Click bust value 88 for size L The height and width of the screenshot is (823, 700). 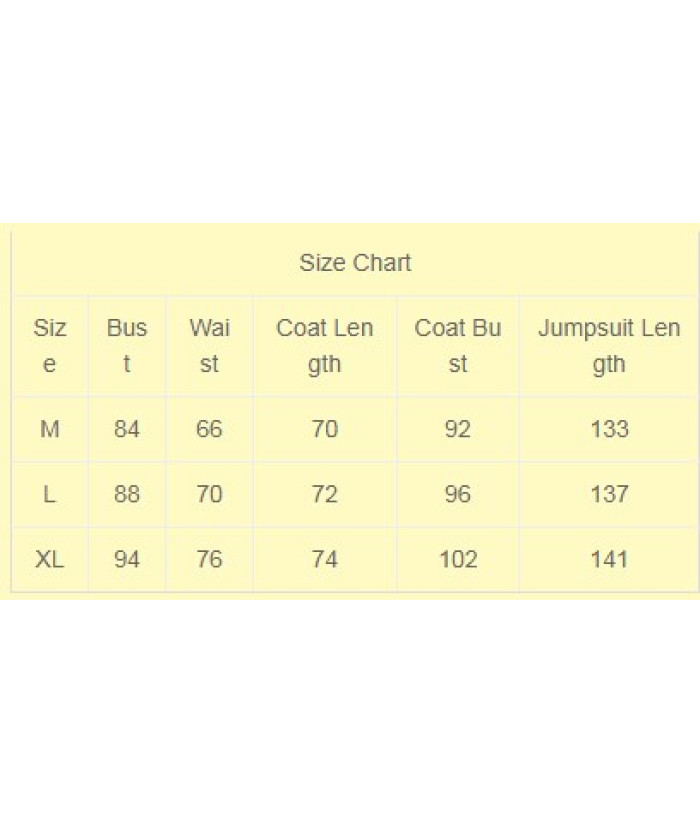(126, 494)
